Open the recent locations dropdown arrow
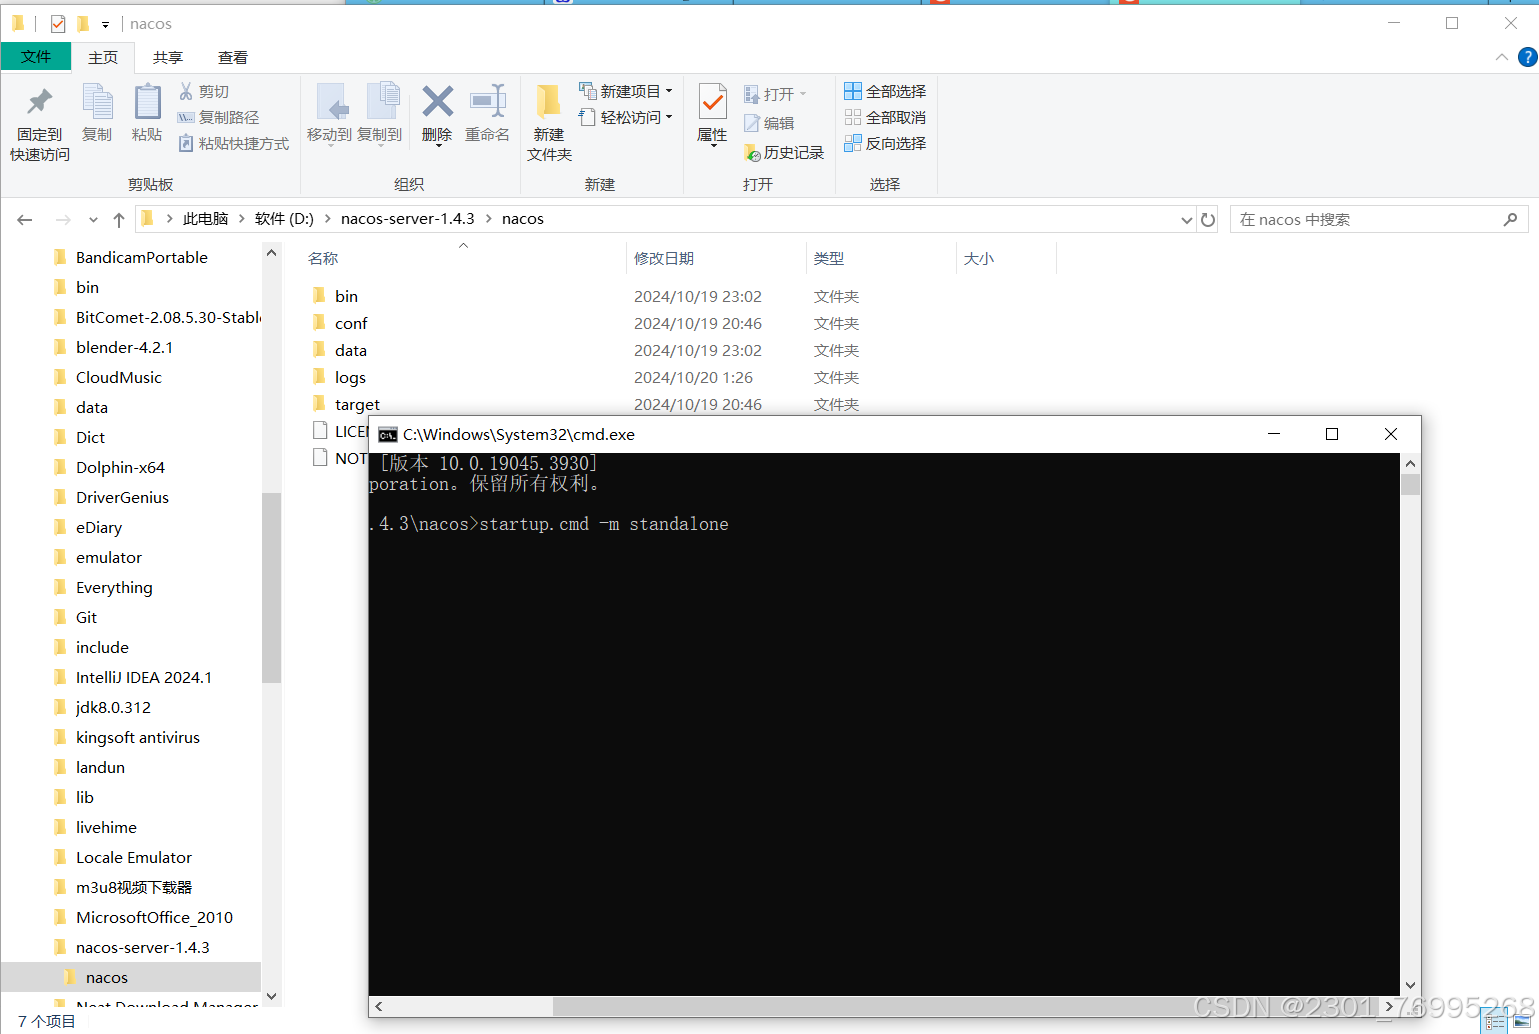 tap(93, 219)
